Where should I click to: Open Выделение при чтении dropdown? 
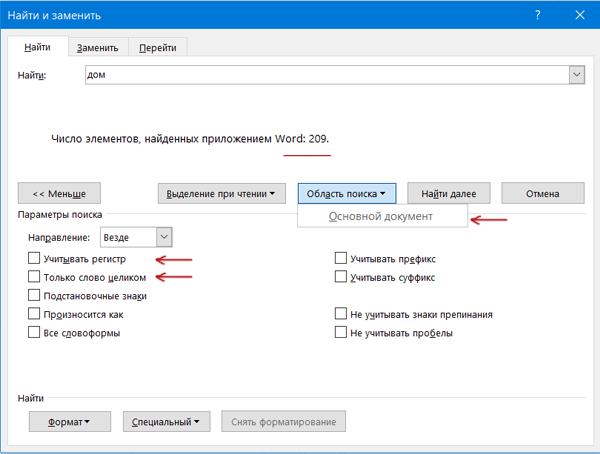(x=222, y=194)
